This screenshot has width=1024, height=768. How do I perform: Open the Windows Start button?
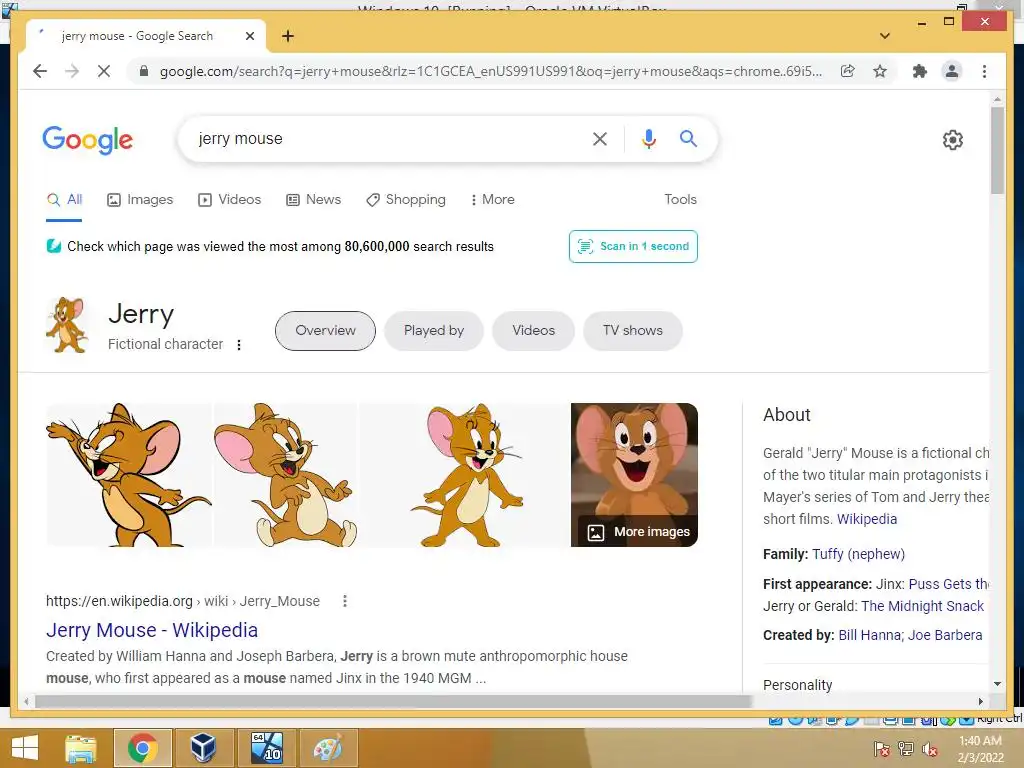pyautogui.click(x=25, y=748)
